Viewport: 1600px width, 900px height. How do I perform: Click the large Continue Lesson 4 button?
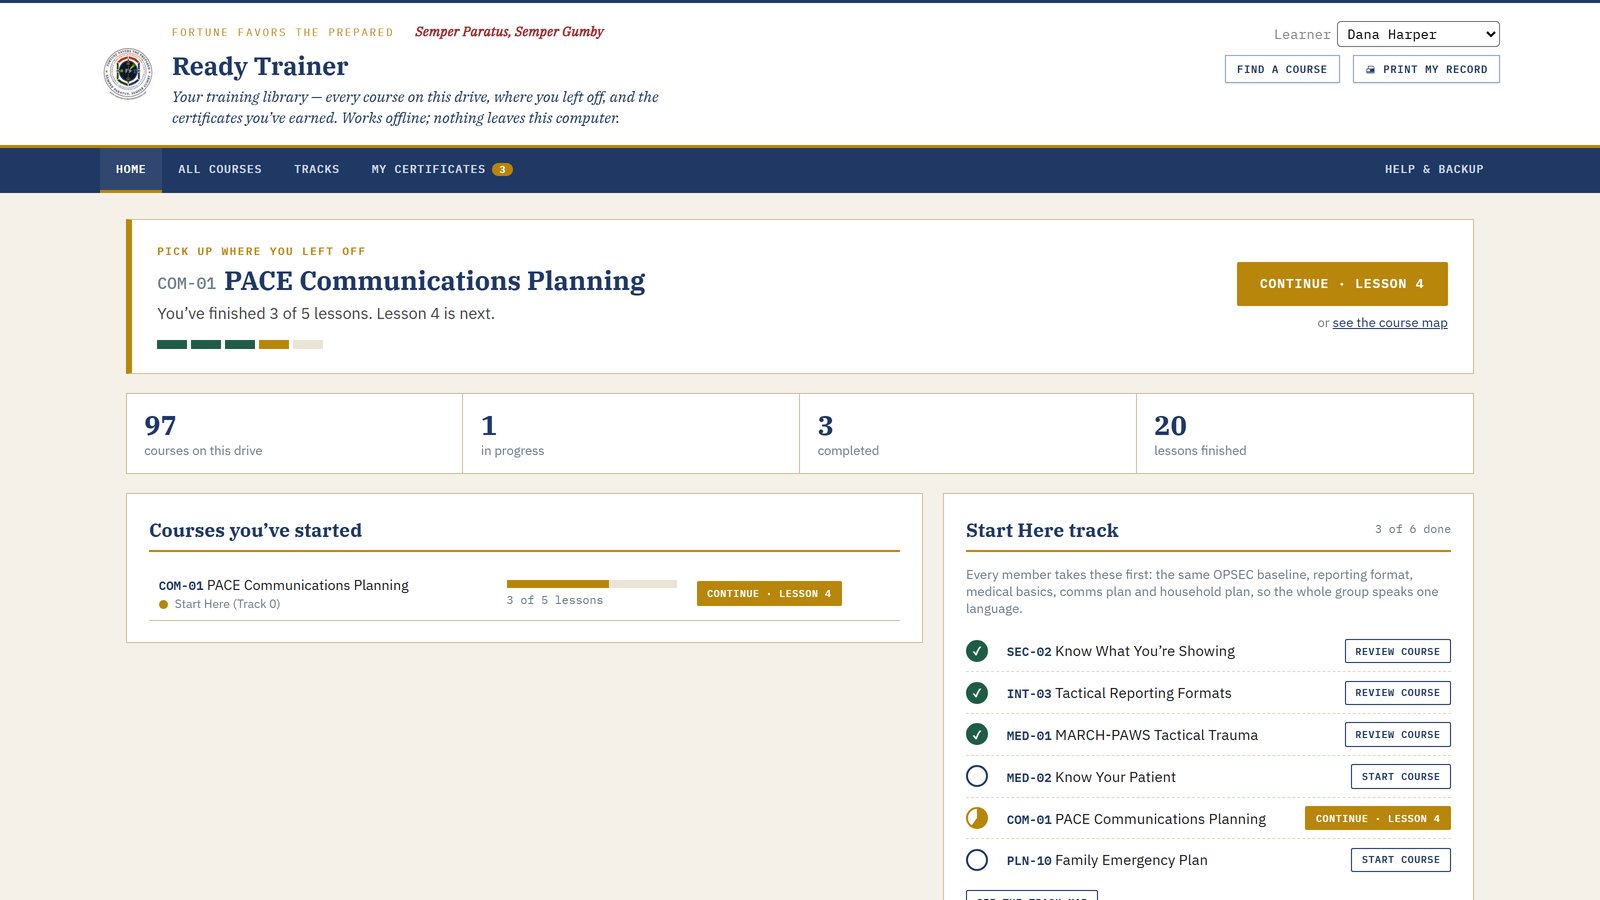point(1342,284)
